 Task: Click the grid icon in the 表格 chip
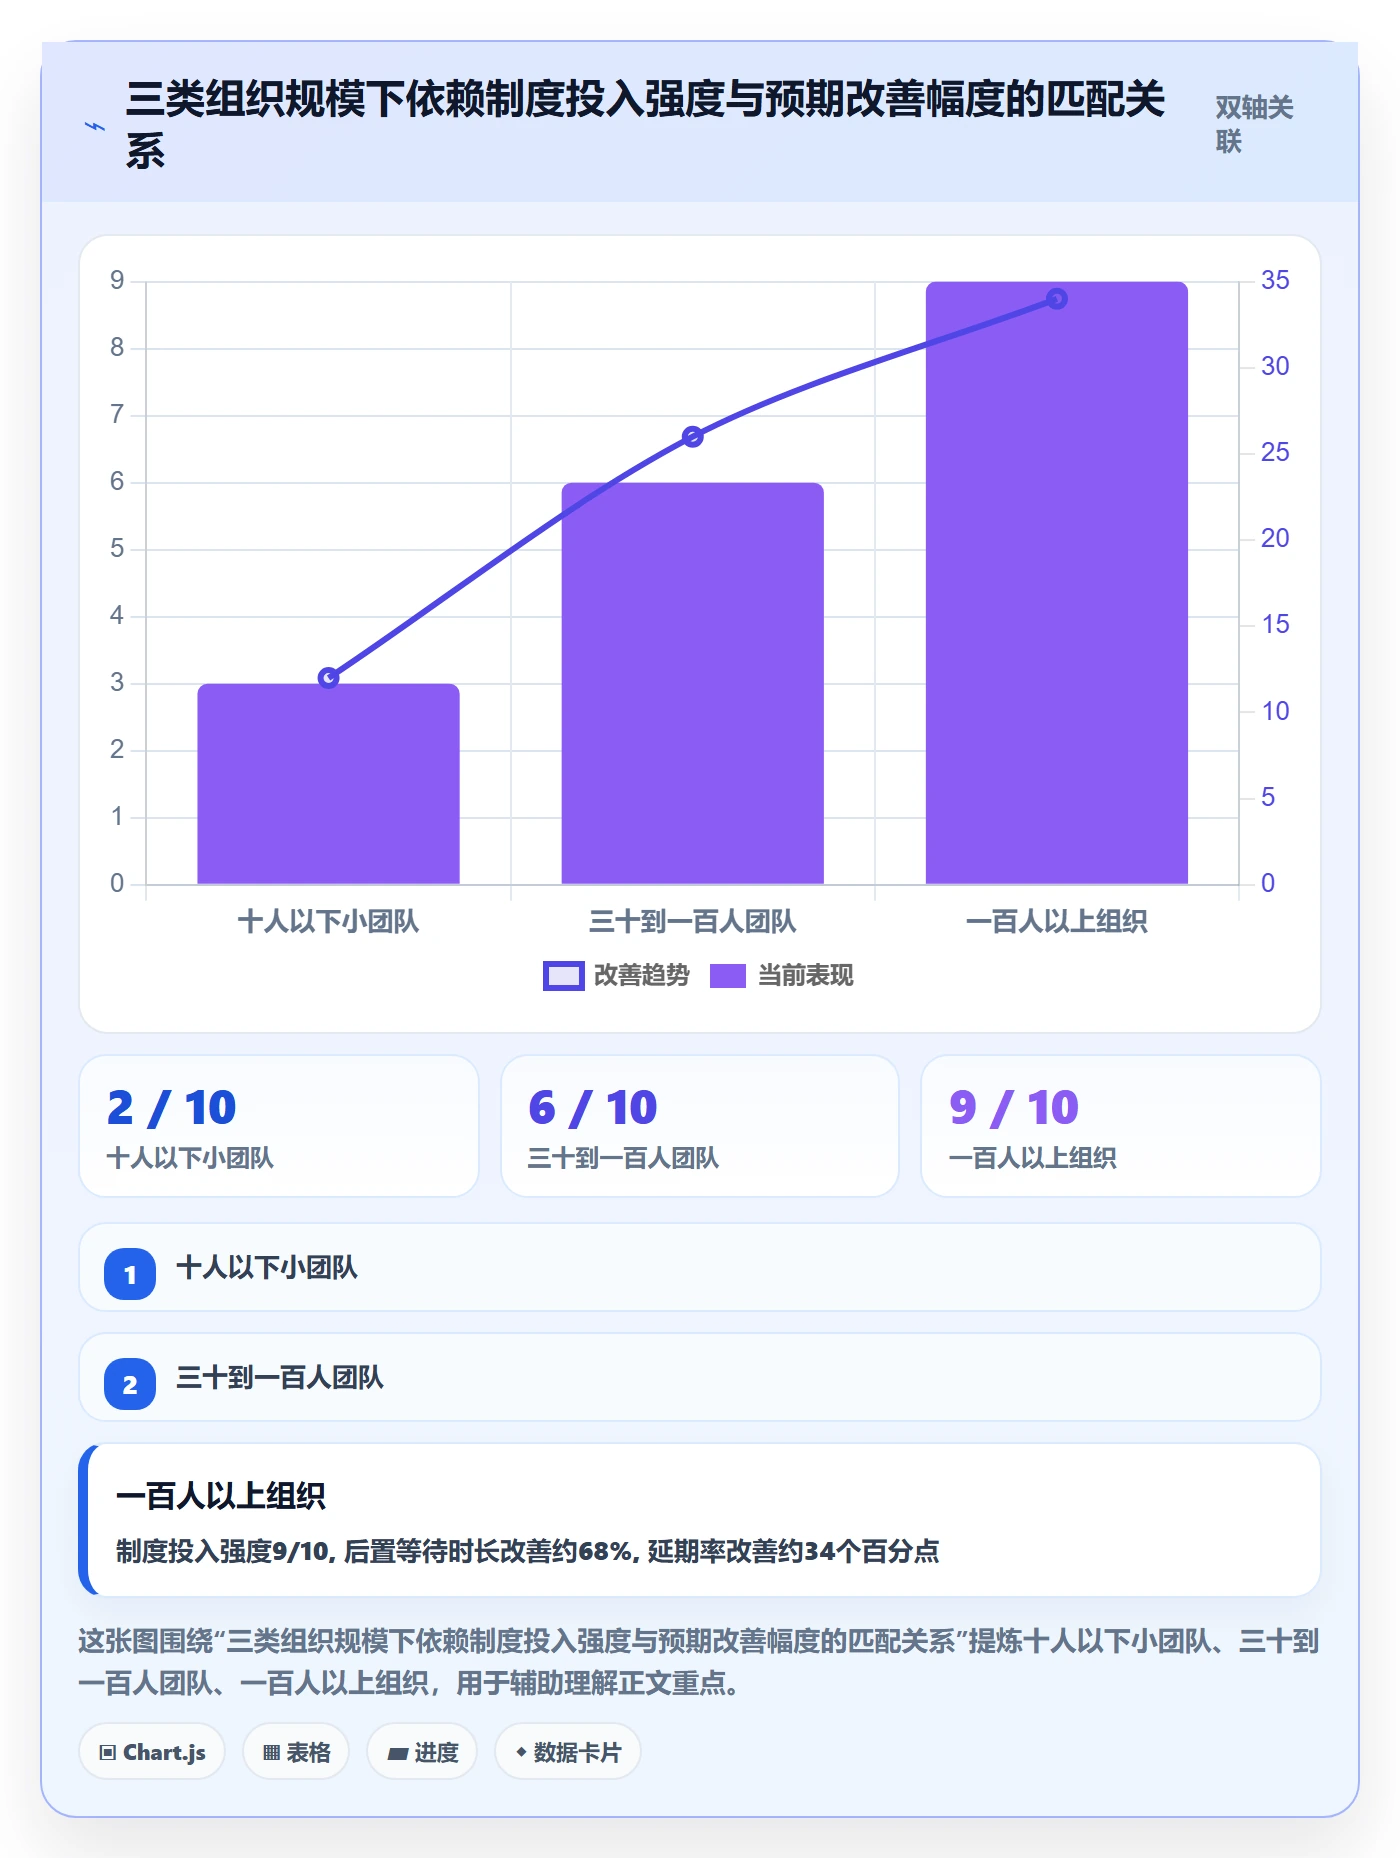pyautogui.click(x=271, y=1752)
